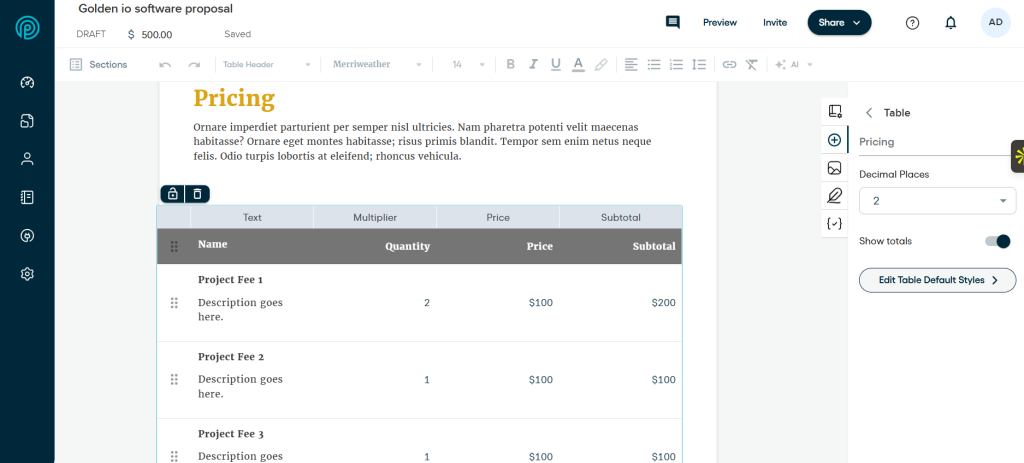Open the documents icon in left sidebar
Viewport: 1024px width, 463px height.
pos(27,121)
